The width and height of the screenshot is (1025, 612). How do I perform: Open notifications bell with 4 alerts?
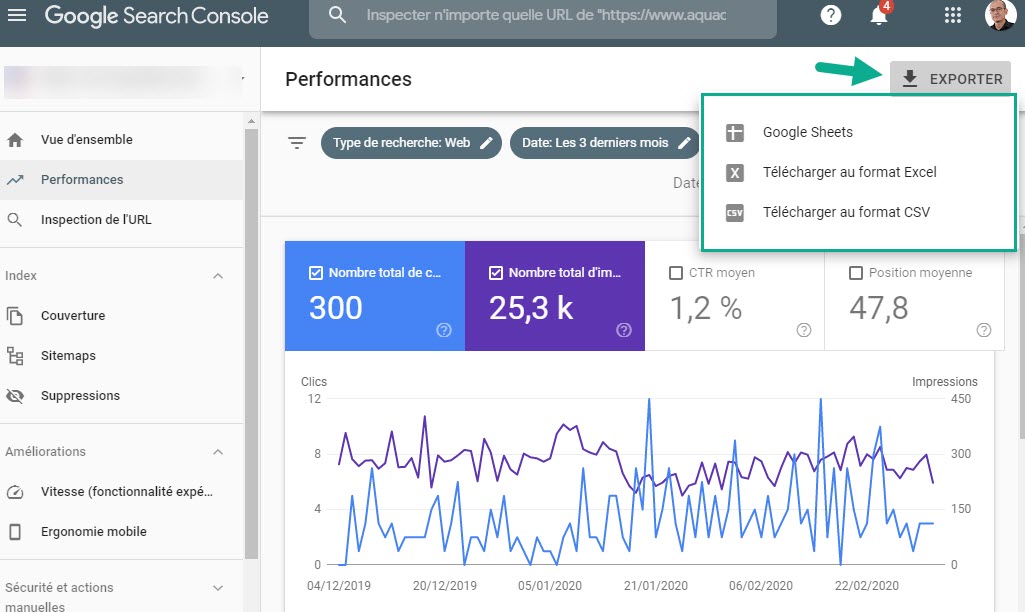(880, 14)
